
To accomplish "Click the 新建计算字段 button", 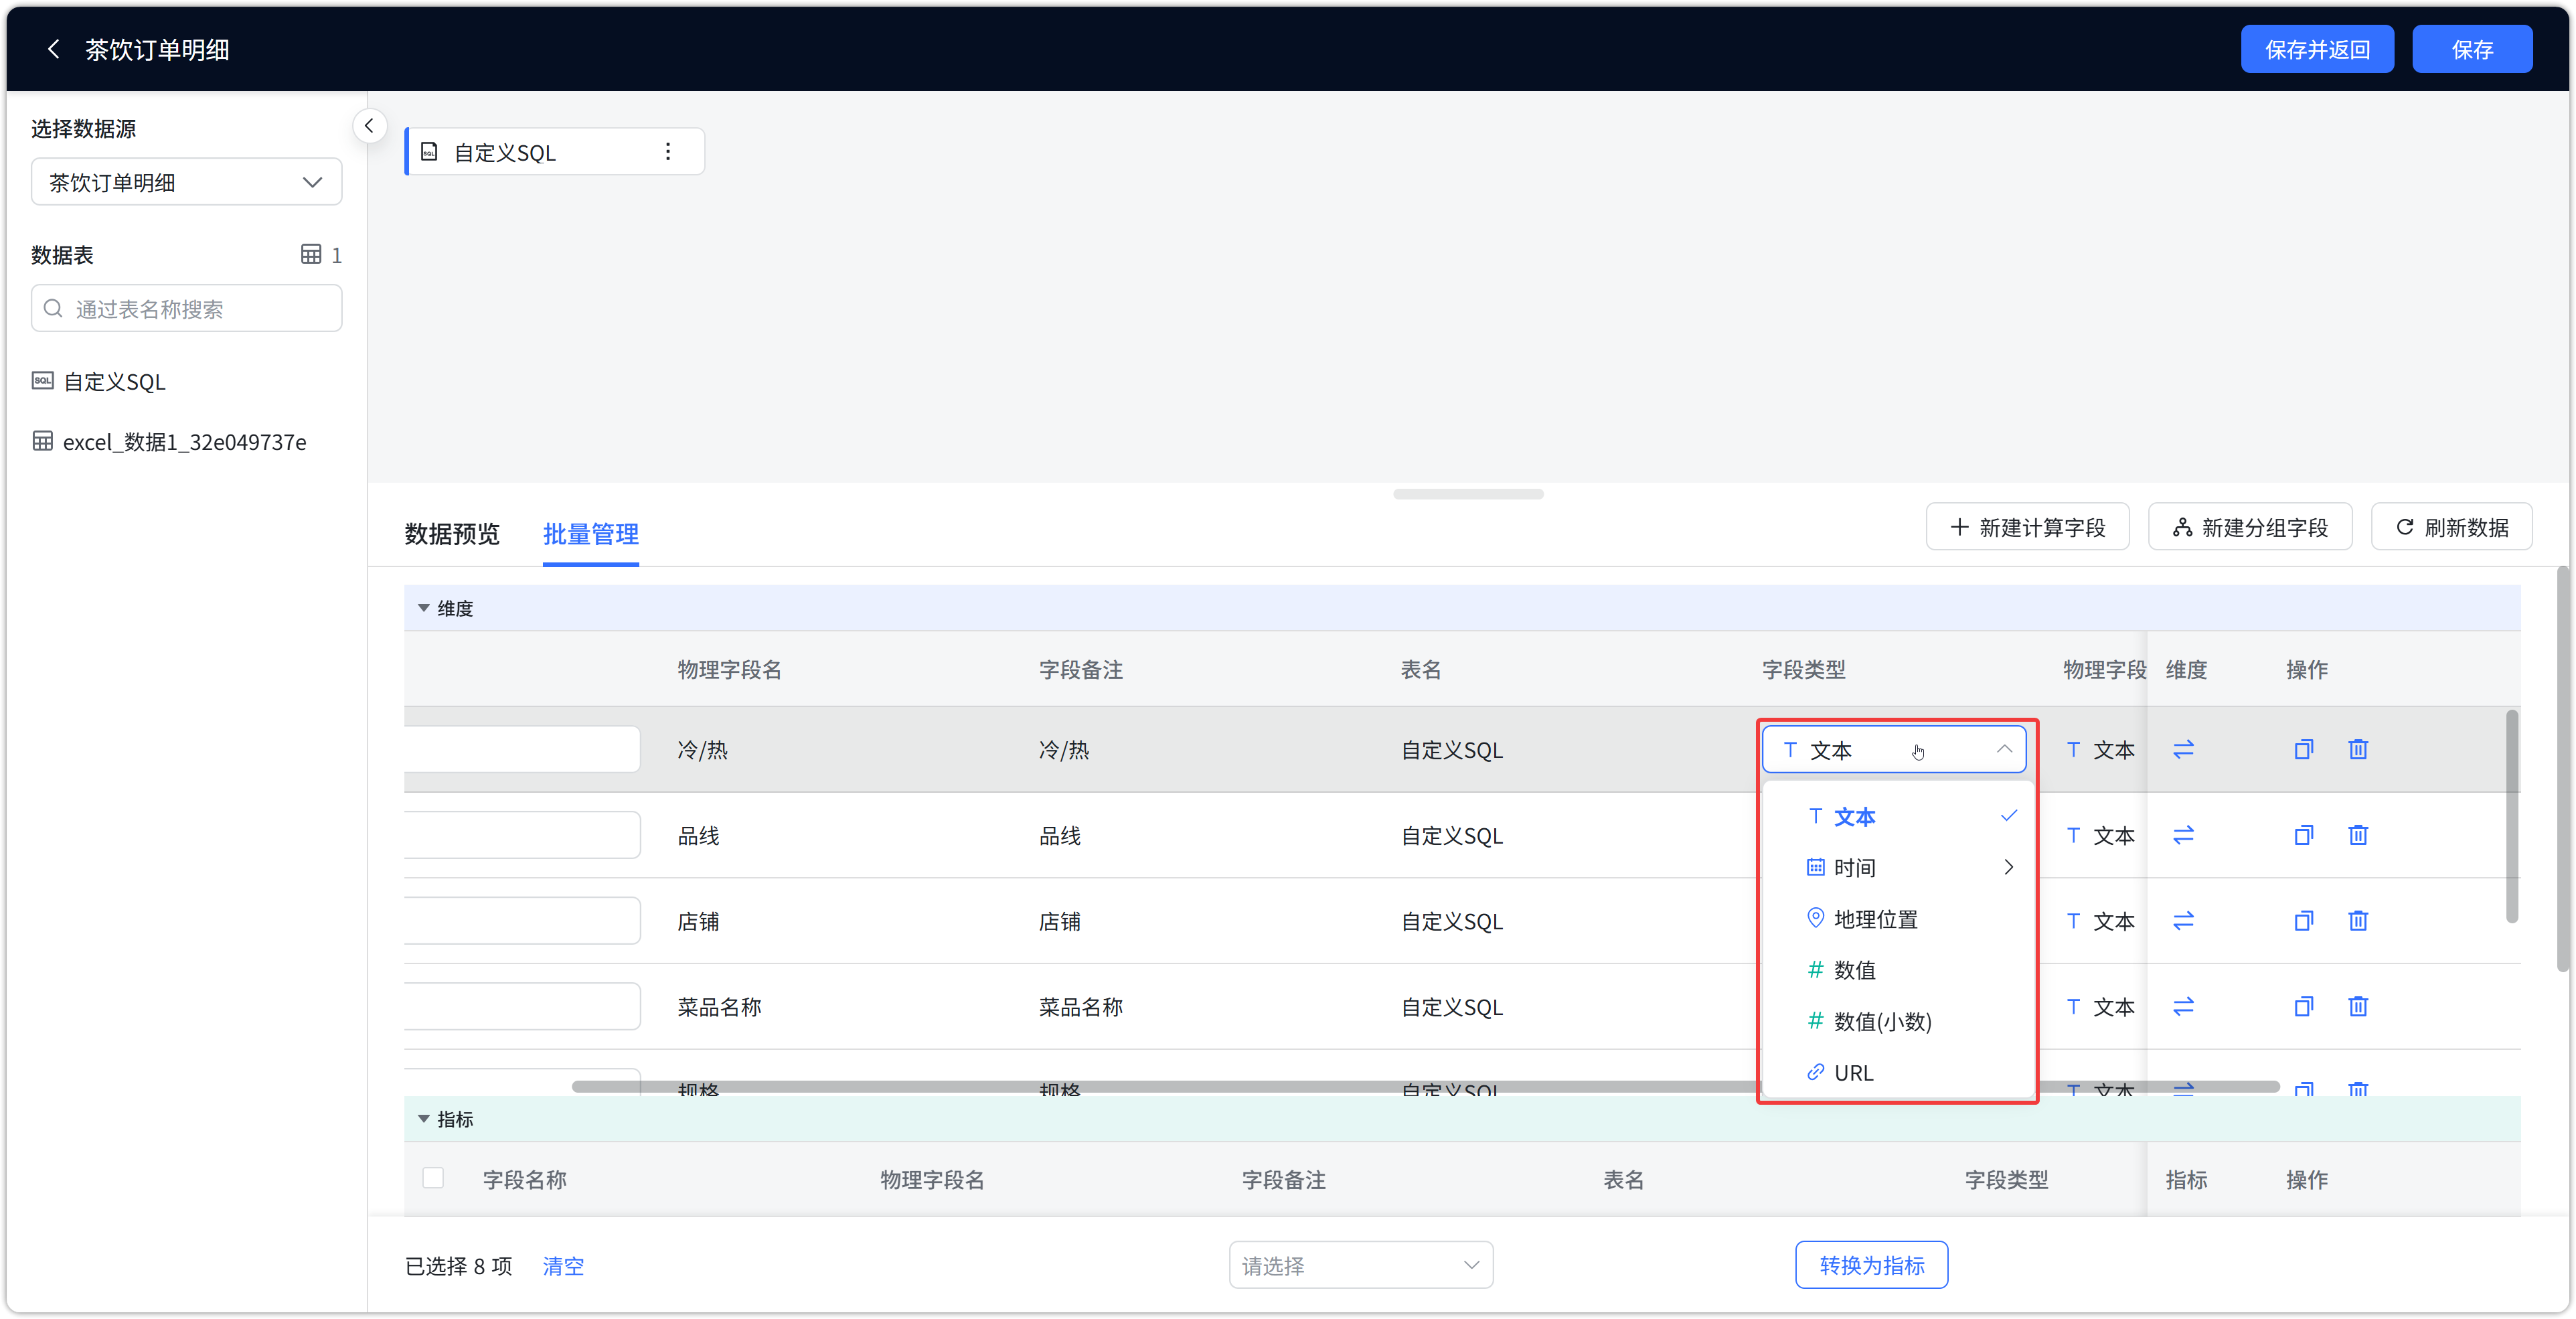I will pos(2027,527).
